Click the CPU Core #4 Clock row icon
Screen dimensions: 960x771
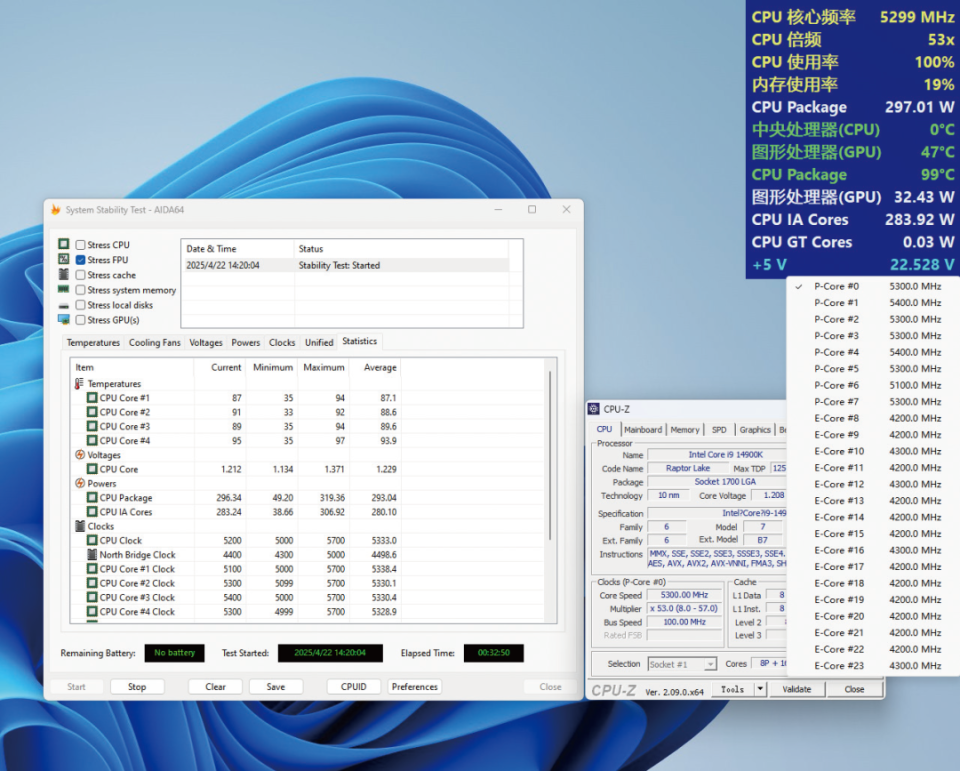[x=92, y=612]
